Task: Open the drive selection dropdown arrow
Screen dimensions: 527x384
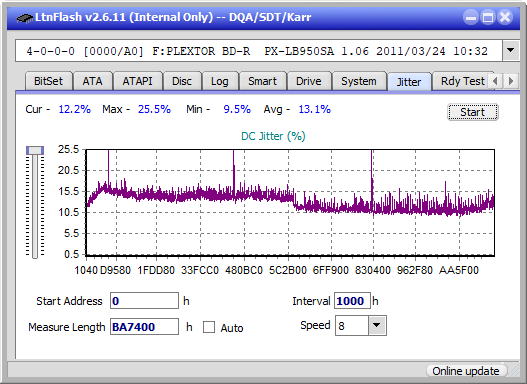Action: [511, 51]
